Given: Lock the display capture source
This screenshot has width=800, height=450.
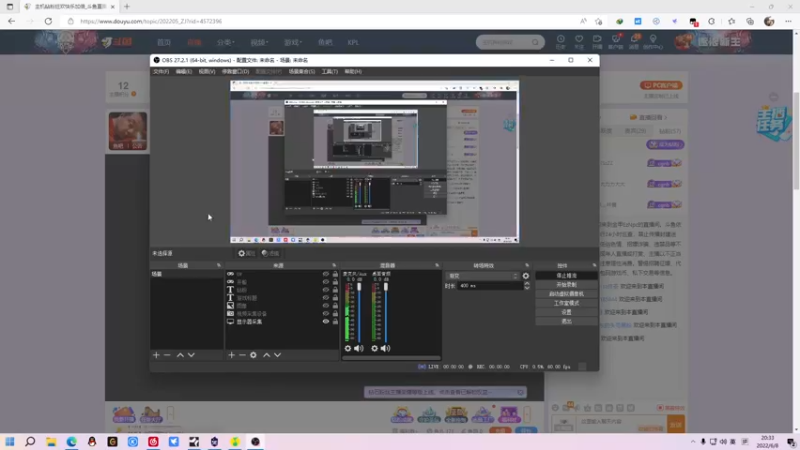Looking at the screenshot, I should pyautogui.click(x=335, y=321).
